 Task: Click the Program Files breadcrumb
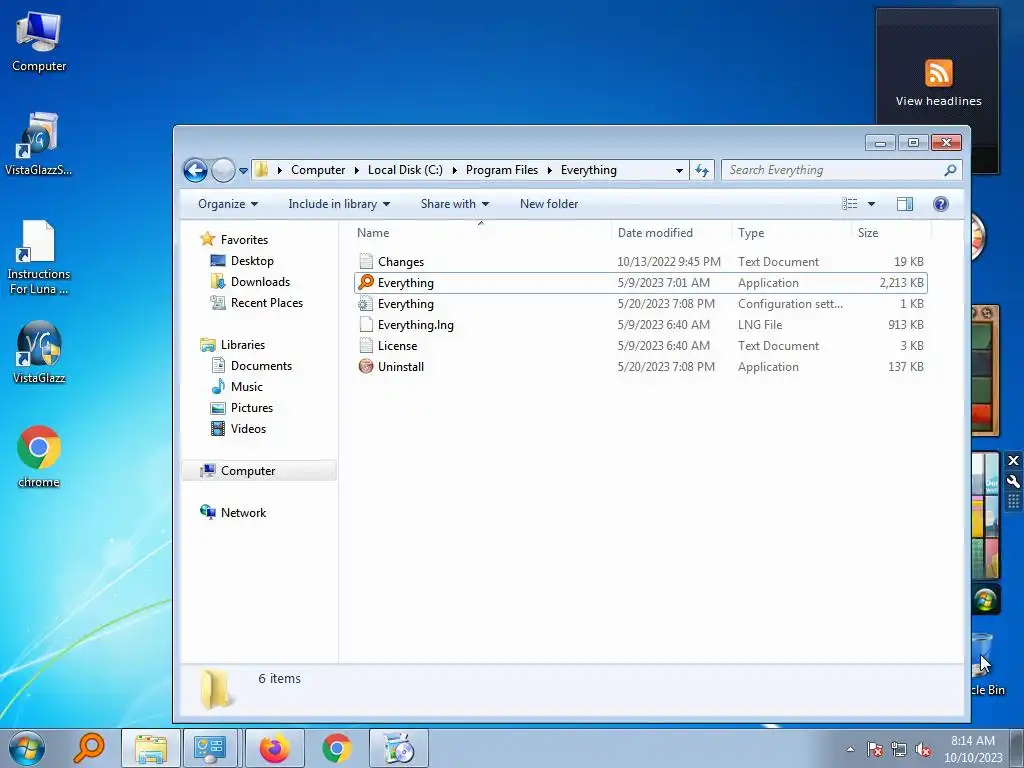tap(502, 170)
